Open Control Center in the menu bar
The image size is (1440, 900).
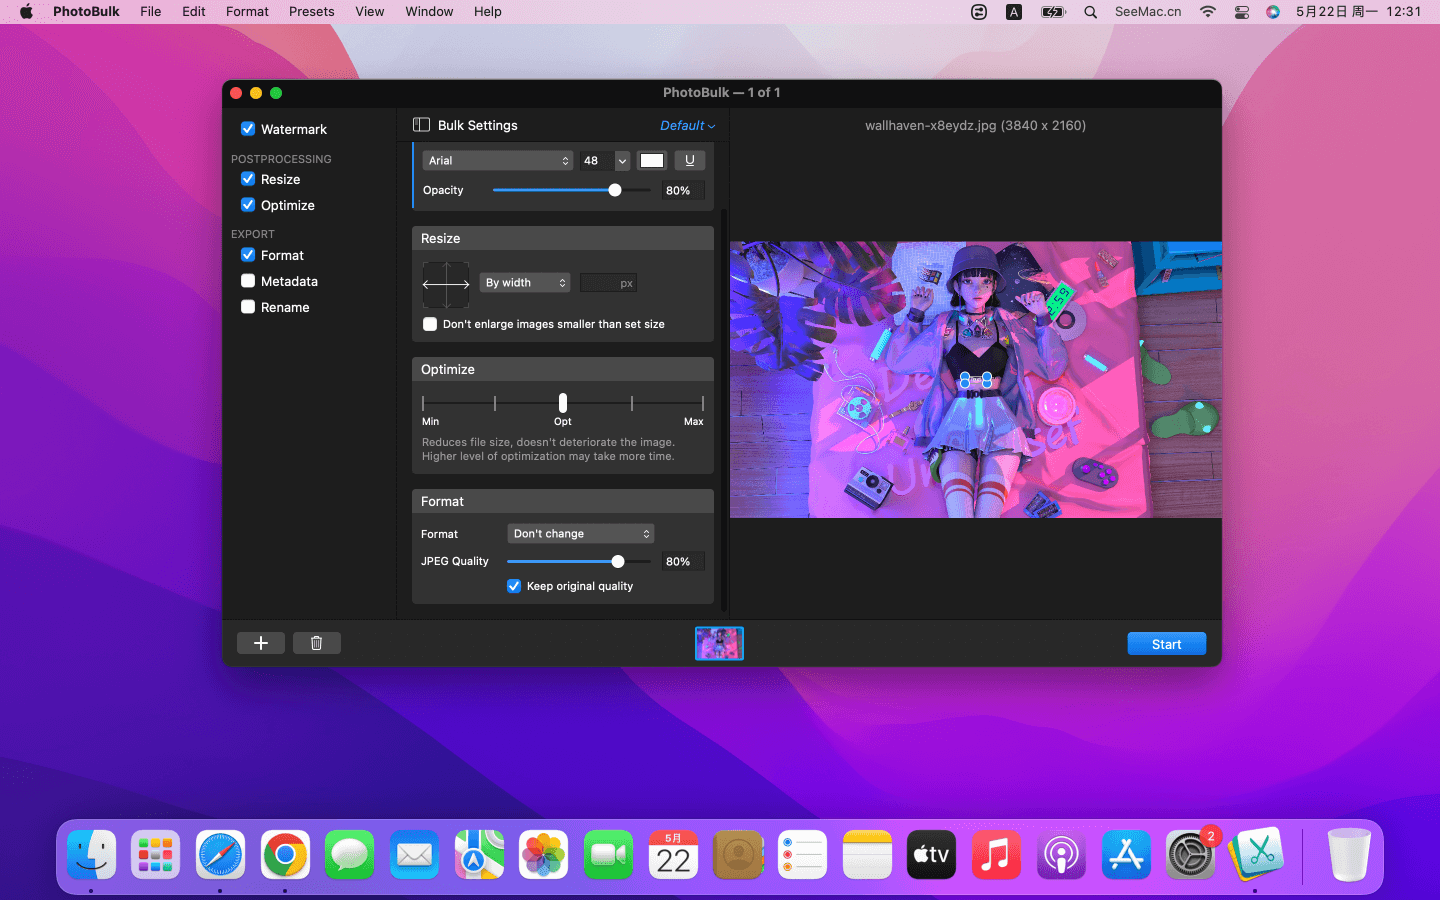[1241, 12]
